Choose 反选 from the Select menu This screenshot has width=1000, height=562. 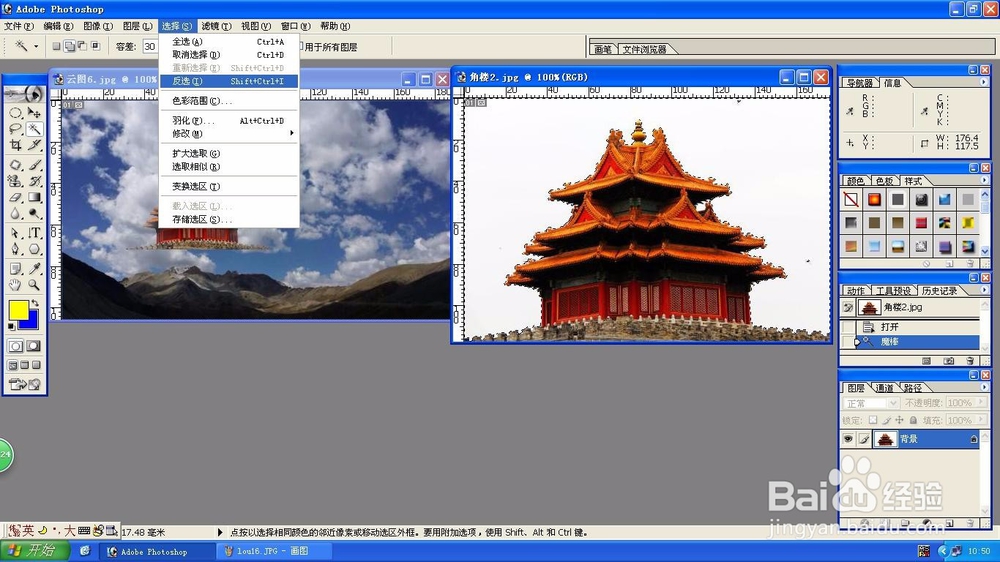tap(228, 81)
